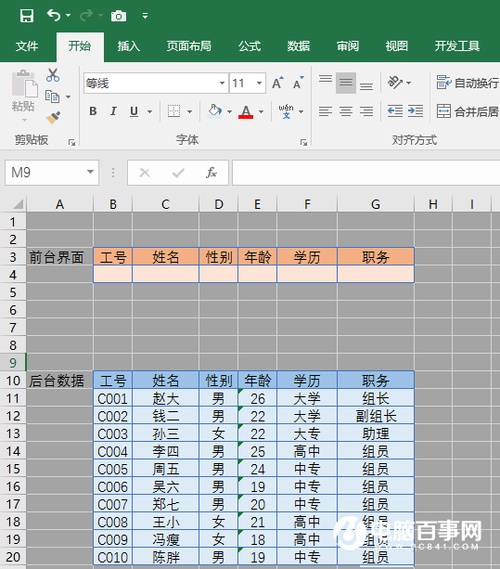Switch to the 视图 tab
The image size is (500, 569).
[396, 46]
